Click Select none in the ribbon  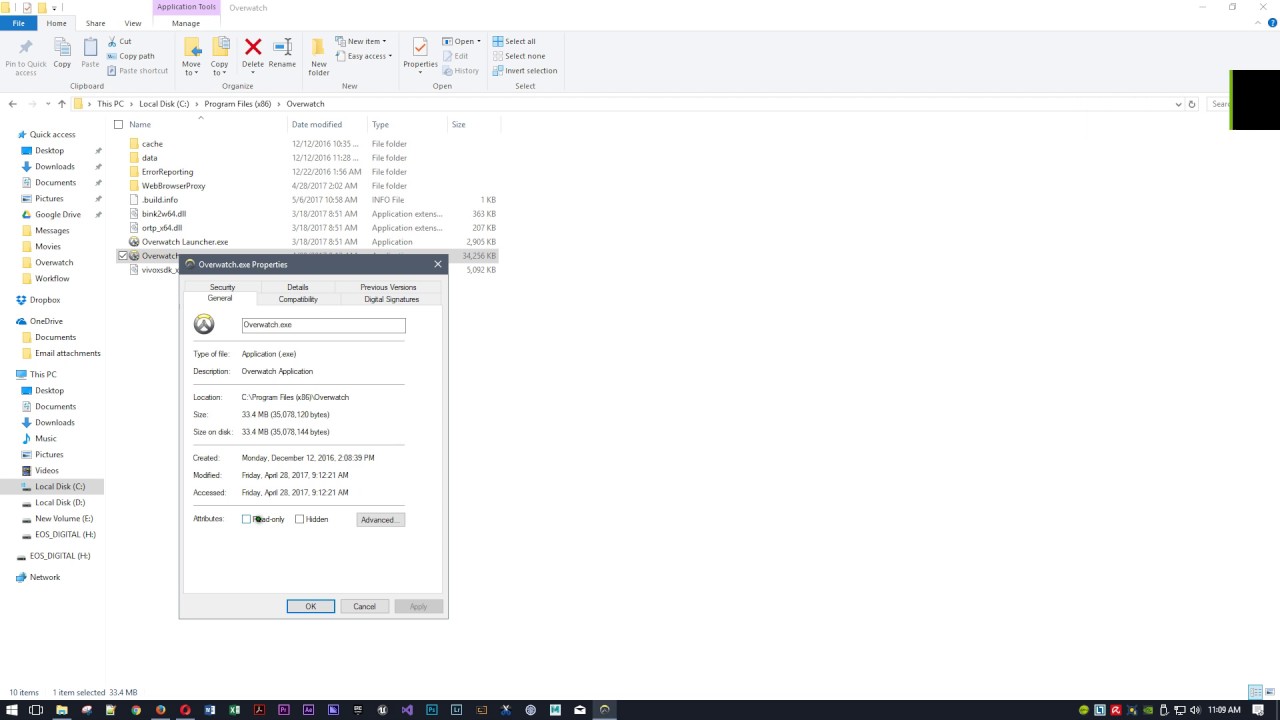(518, 56)
